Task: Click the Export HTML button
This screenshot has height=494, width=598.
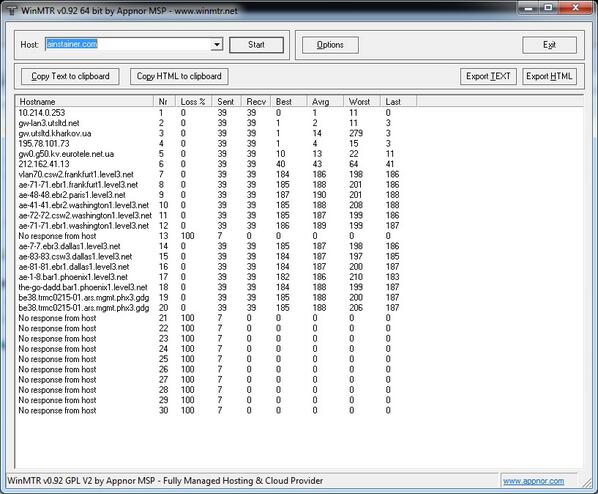Action: point(549,76)
